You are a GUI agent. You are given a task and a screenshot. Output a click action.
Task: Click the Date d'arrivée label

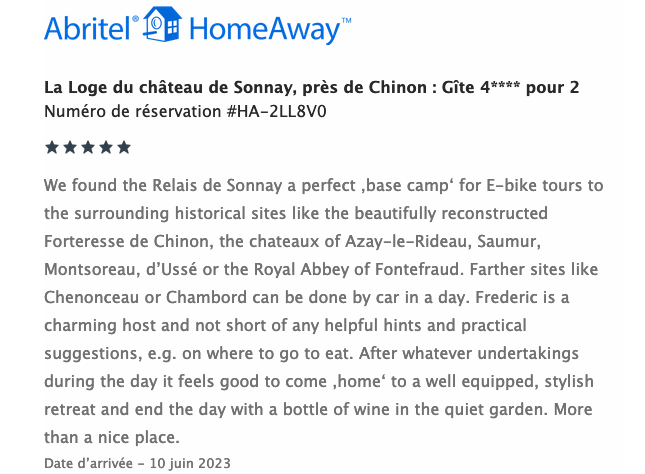tap(88, 463)
